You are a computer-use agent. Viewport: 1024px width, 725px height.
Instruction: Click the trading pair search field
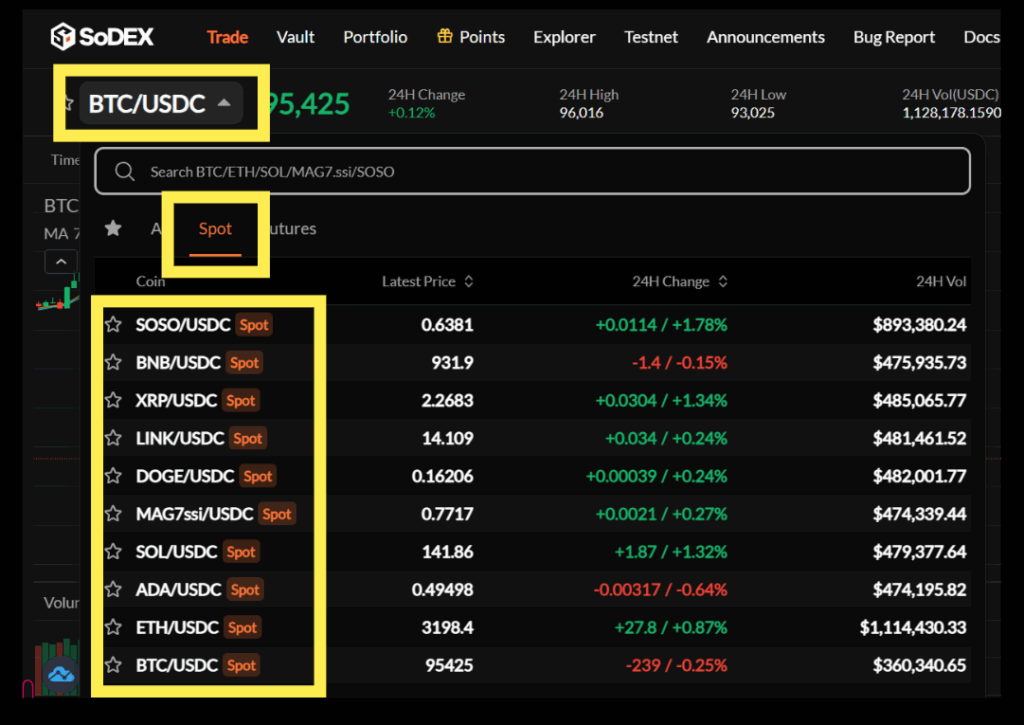(540, 172)
